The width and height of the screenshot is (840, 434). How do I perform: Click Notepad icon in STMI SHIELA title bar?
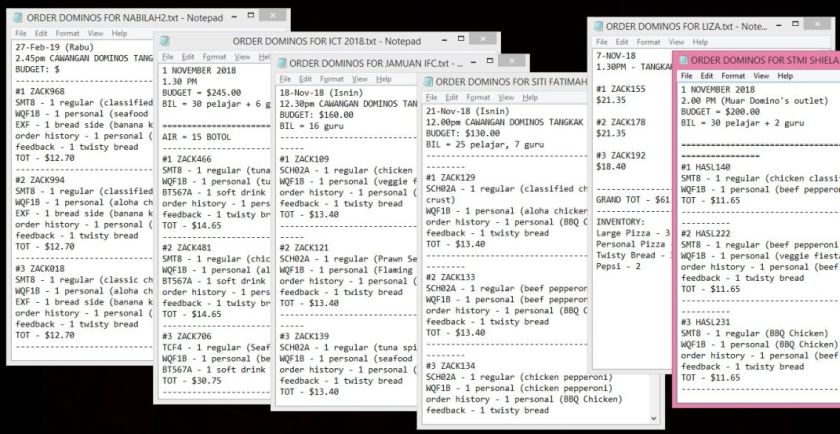[x=684, y=60]
